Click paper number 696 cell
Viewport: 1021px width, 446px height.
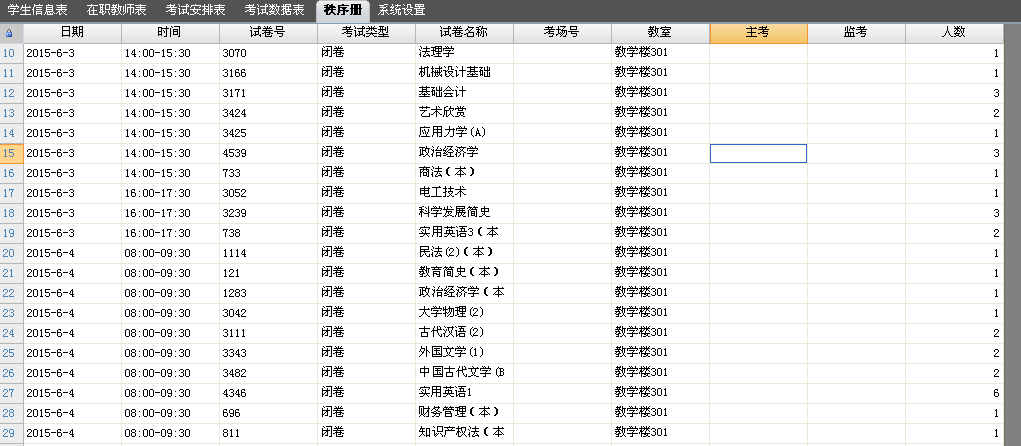[x=268, y=413]
